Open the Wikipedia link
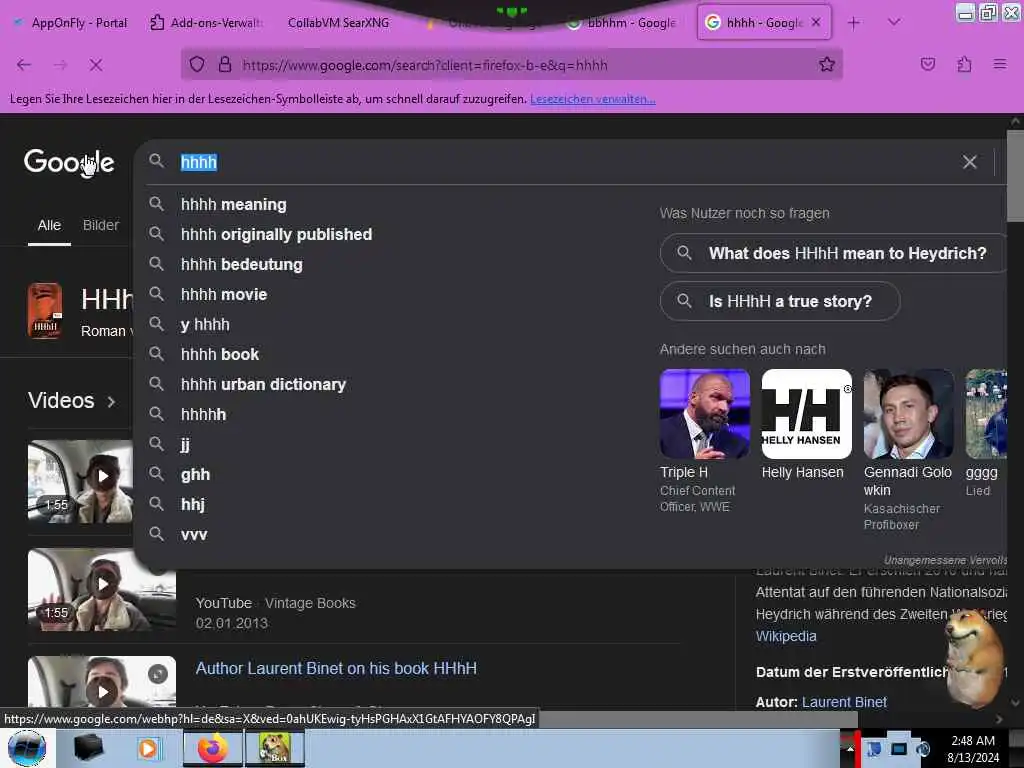This screenshot has width=1024, height=768. [786, 636]
